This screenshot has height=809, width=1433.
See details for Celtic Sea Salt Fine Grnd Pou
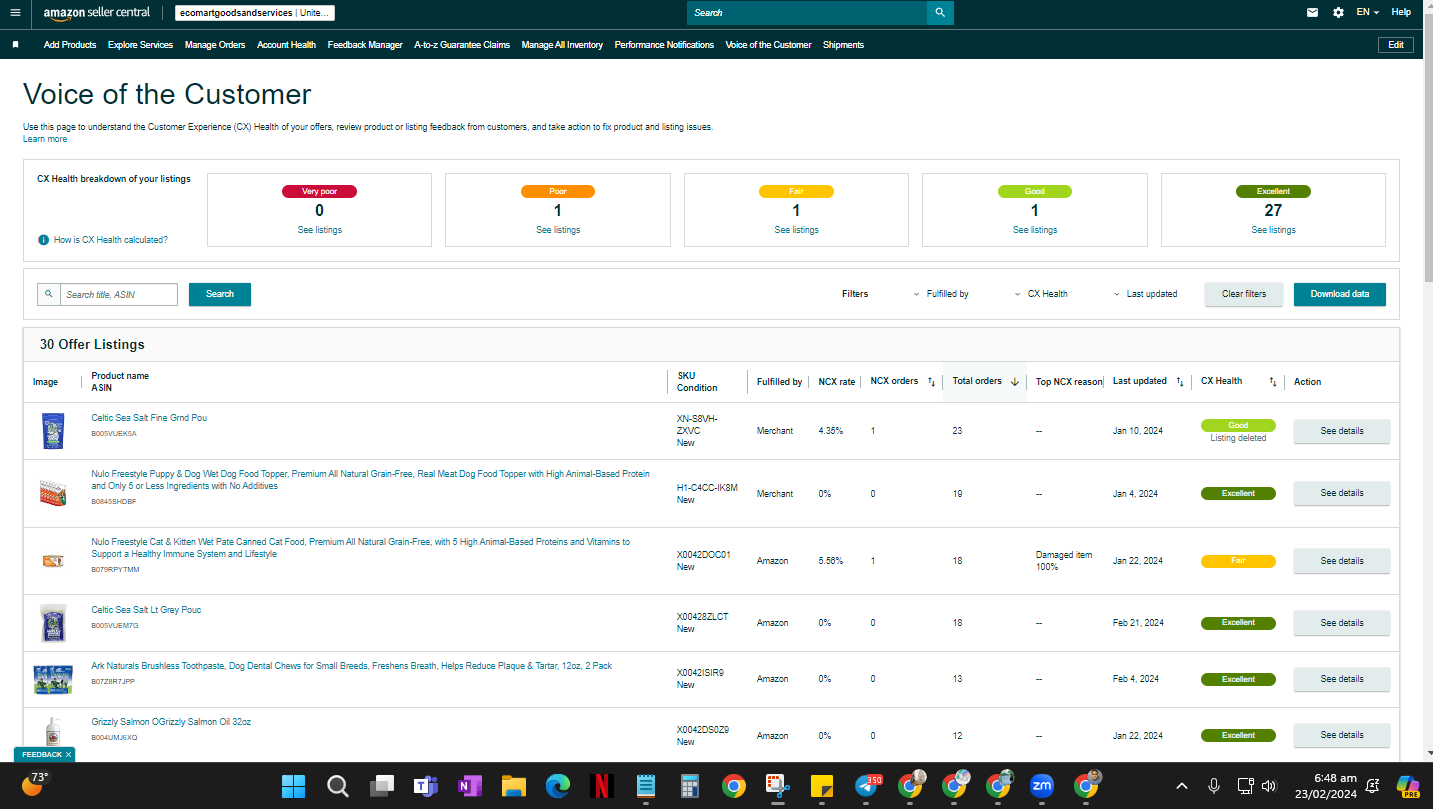click(x=1342, y=431)
